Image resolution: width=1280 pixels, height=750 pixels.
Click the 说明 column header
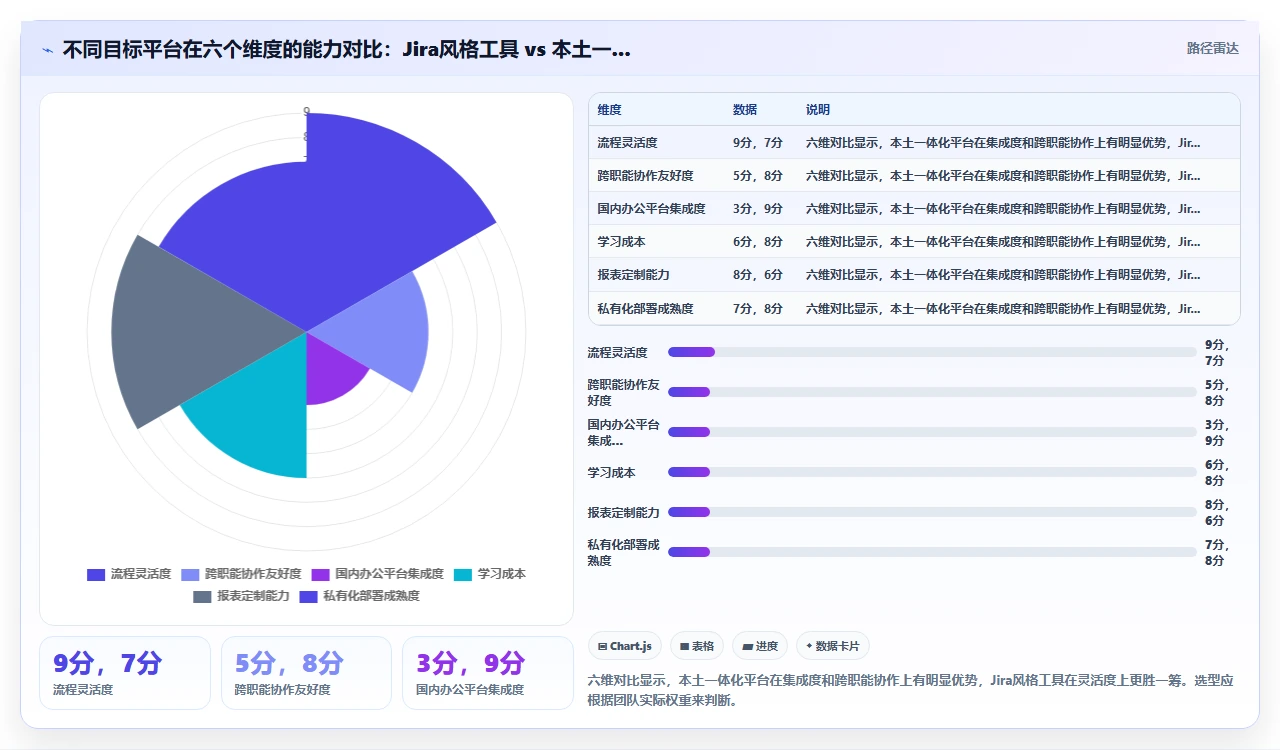point(818,110)
